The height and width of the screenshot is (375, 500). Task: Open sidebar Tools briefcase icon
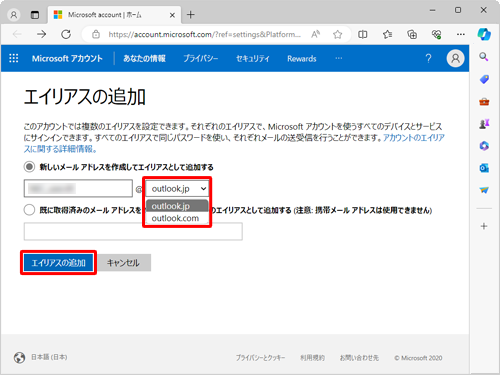(484, 101)
